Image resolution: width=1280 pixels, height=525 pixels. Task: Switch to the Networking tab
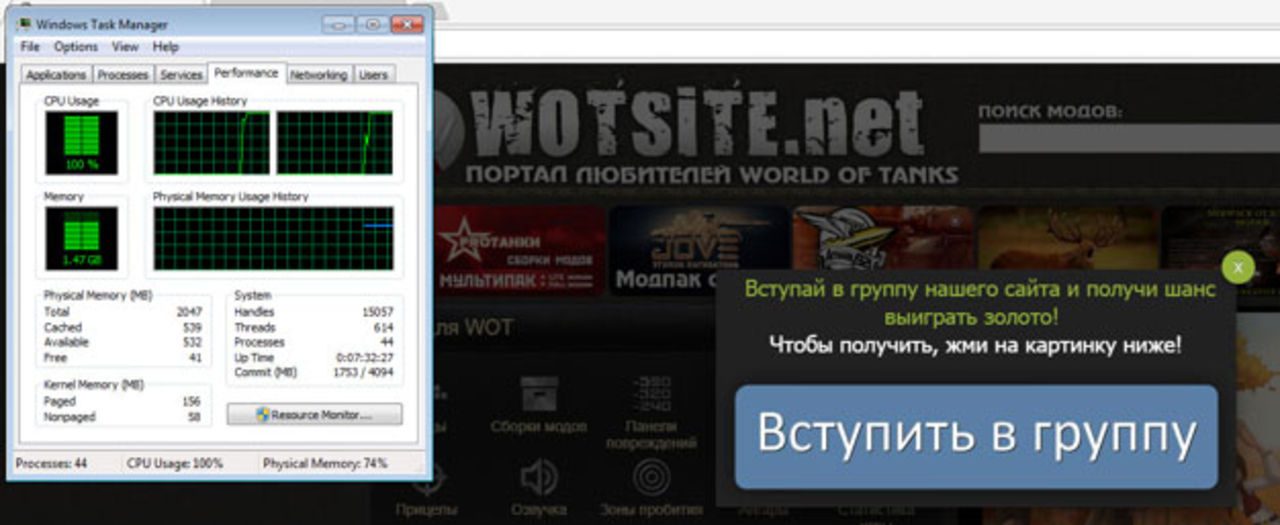pos(319,75)
